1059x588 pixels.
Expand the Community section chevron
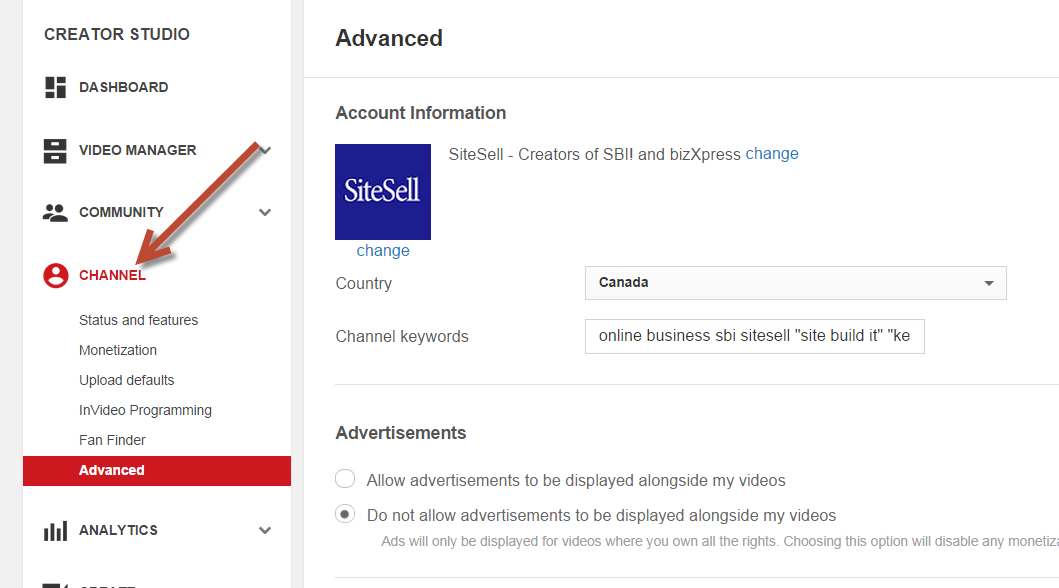coord(265,212)
